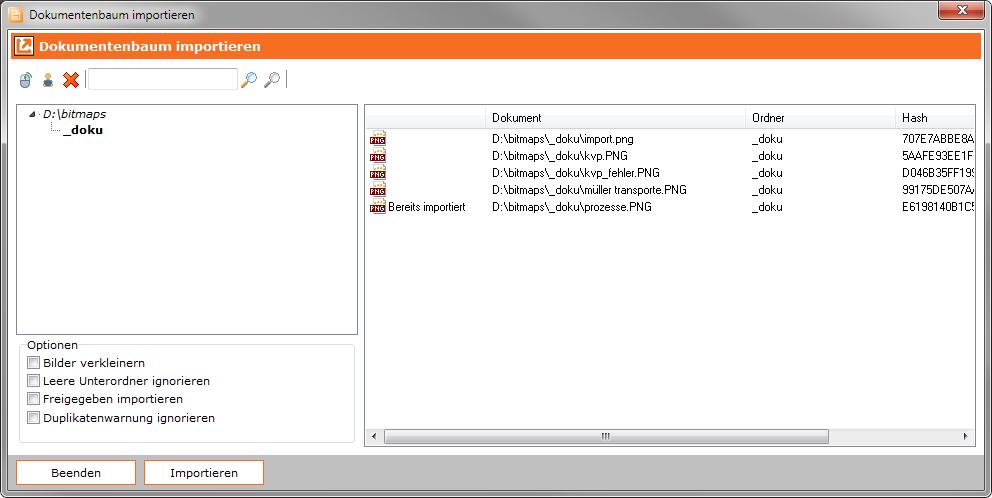Click the PNG icon for kvp_fehler.PNG
The image size is (992, 498).
[378, 172]
